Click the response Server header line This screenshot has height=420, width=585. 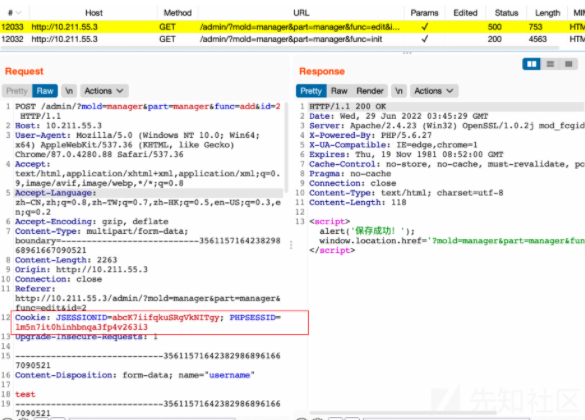tap(446, 126)
